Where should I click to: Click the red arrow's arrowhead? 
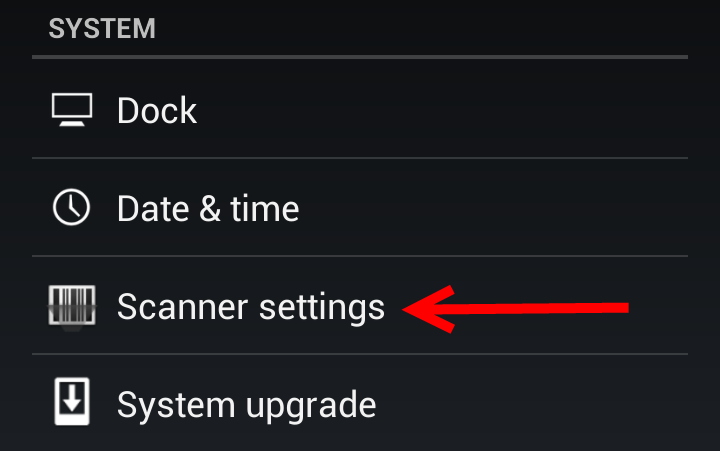pyautogui.click(x=429, y=309)
